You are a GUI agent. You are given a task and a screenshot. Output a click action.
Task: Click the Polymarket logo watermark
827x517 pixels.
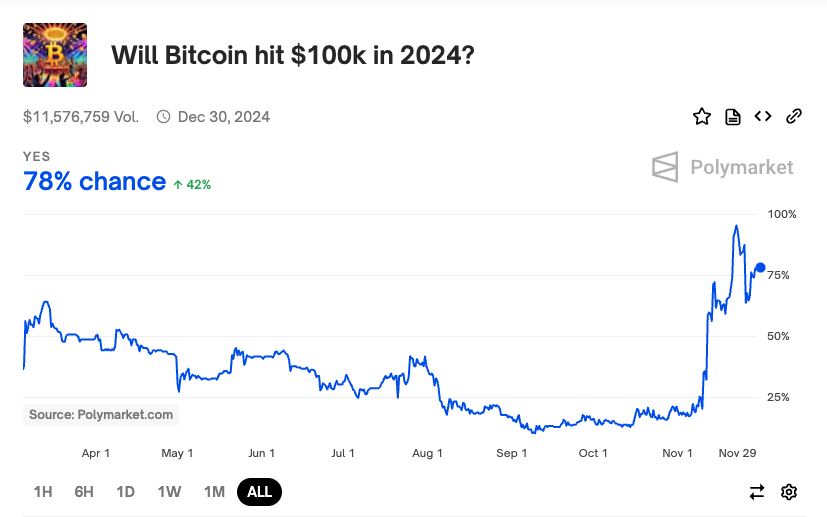[x=722, y=167]
